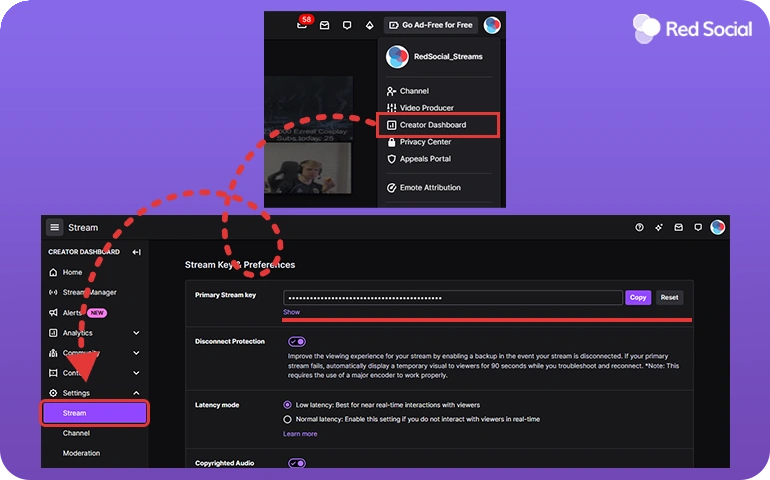Click the Content icon in sidebar
The image size is (770, 480).
(x=53, y=373)
